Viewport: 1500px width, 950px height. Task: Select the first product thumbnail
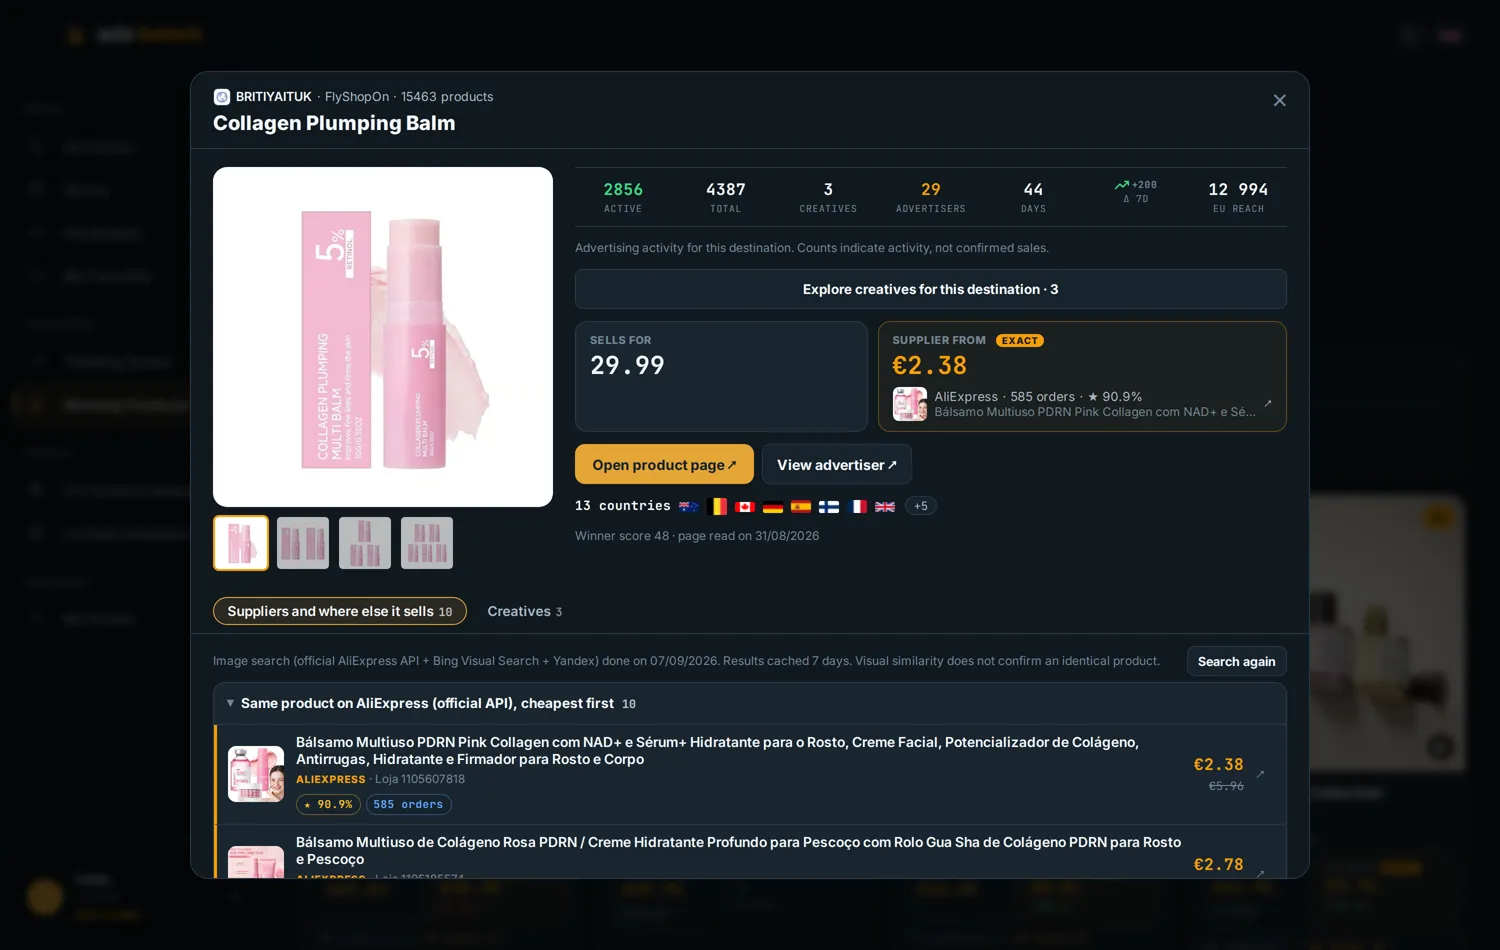241,543
